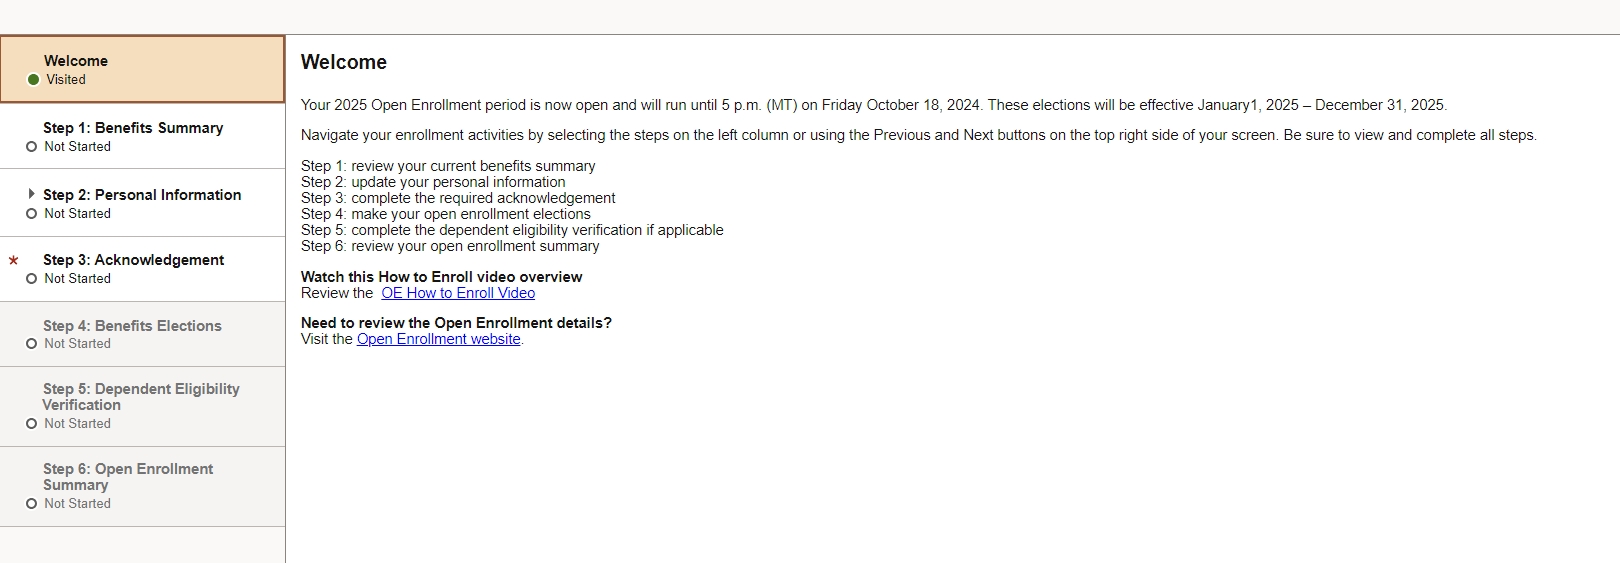The image size is (1620, 563).
Task: Click the Not Started circle for Step 2
Action: 32,214
